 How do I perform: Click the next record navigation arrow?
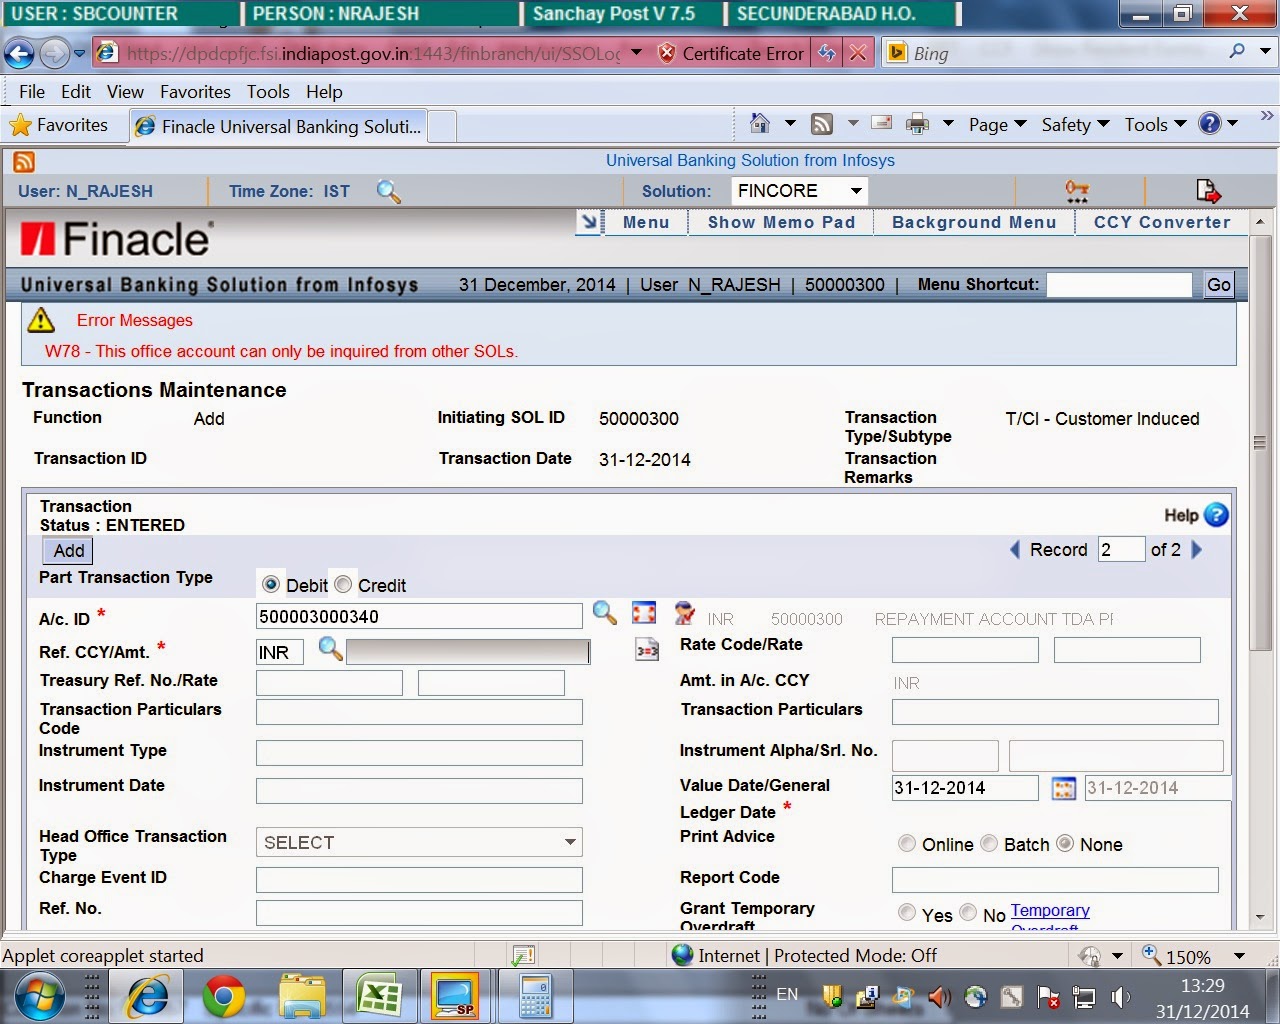coord(1197,549)
